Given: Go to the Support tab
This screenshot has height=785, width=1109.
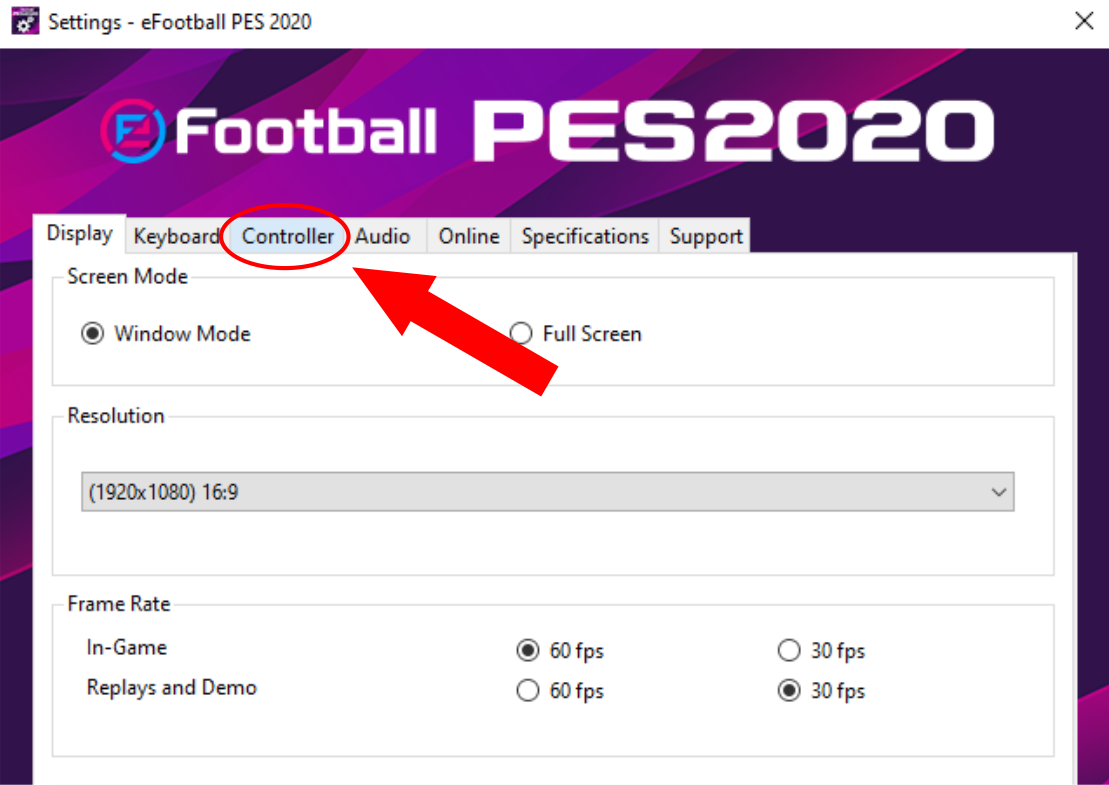Looking at the screenshot, I should click(x=704, y=236).
